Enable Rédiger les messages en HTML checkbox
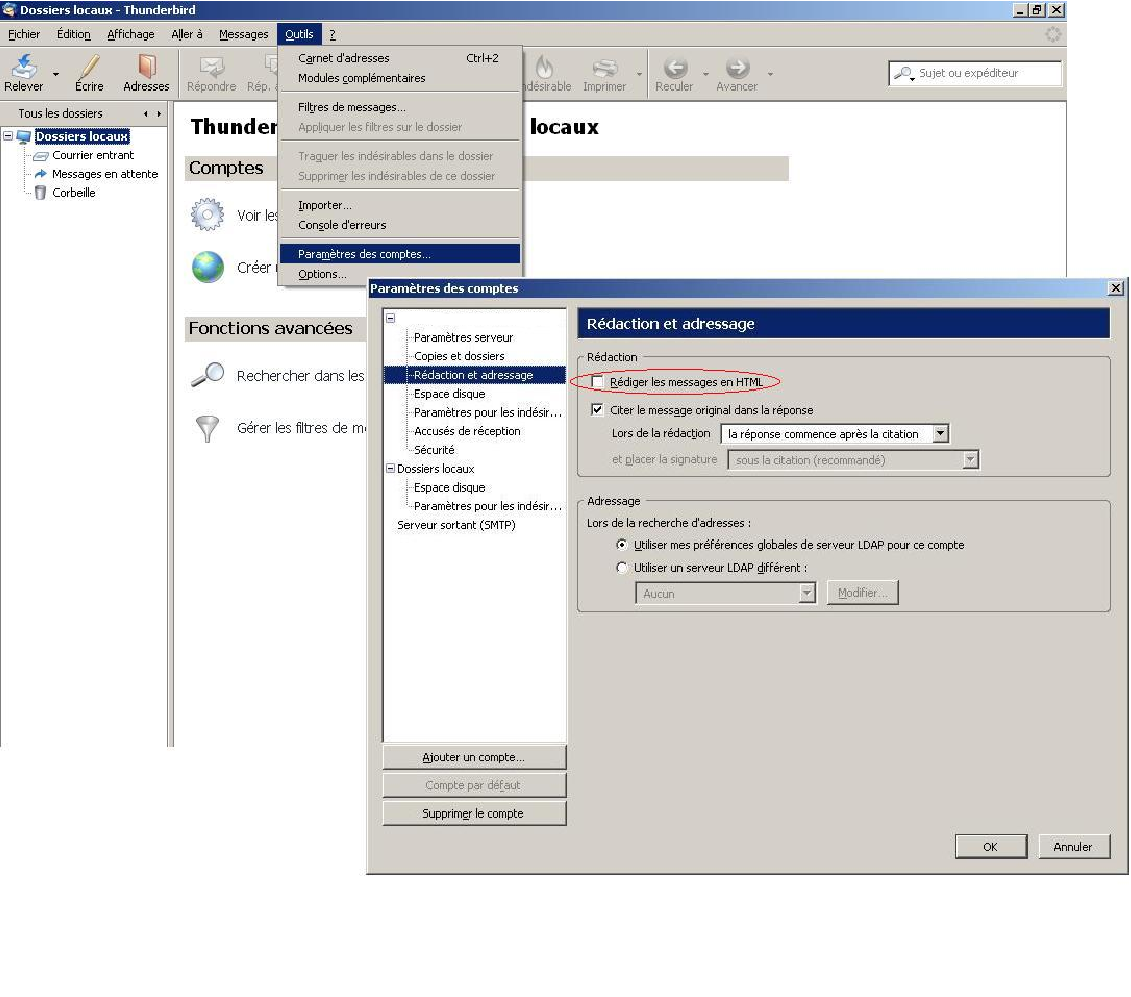Image resolution: width=1131 pixels, height=997 pixels. click(597, 382)
